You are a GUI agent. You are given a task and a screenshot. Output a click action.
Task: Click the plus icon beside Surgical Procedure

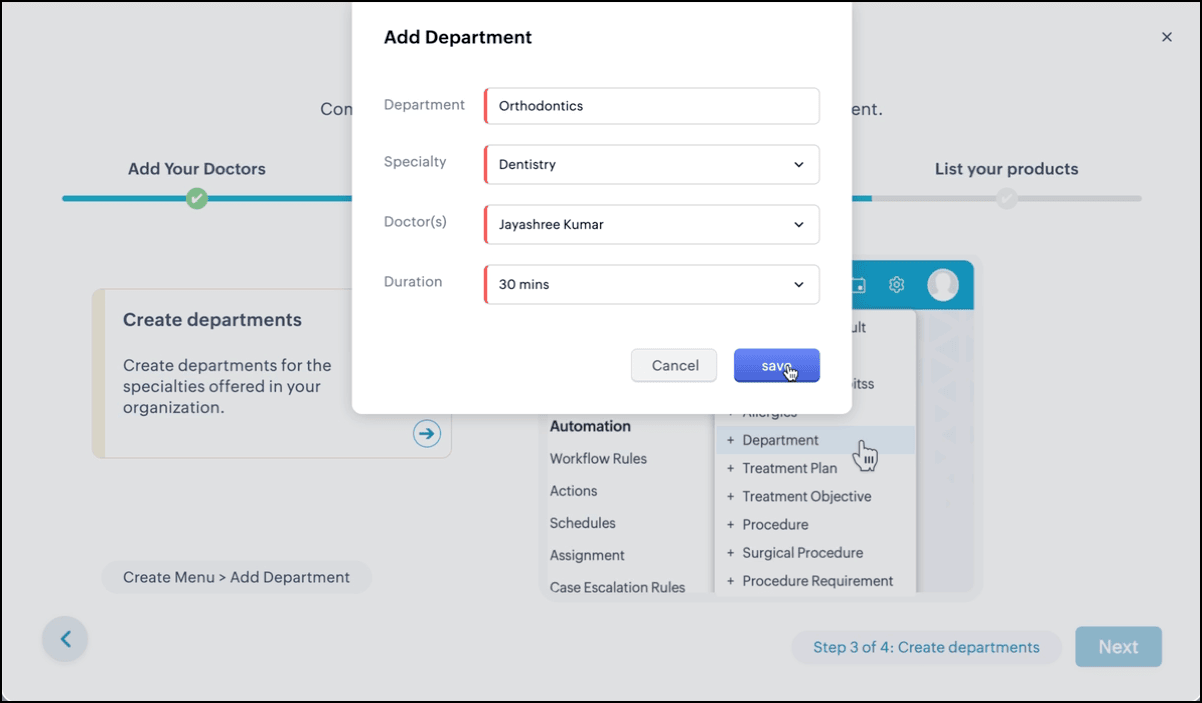tap(731, 553)
